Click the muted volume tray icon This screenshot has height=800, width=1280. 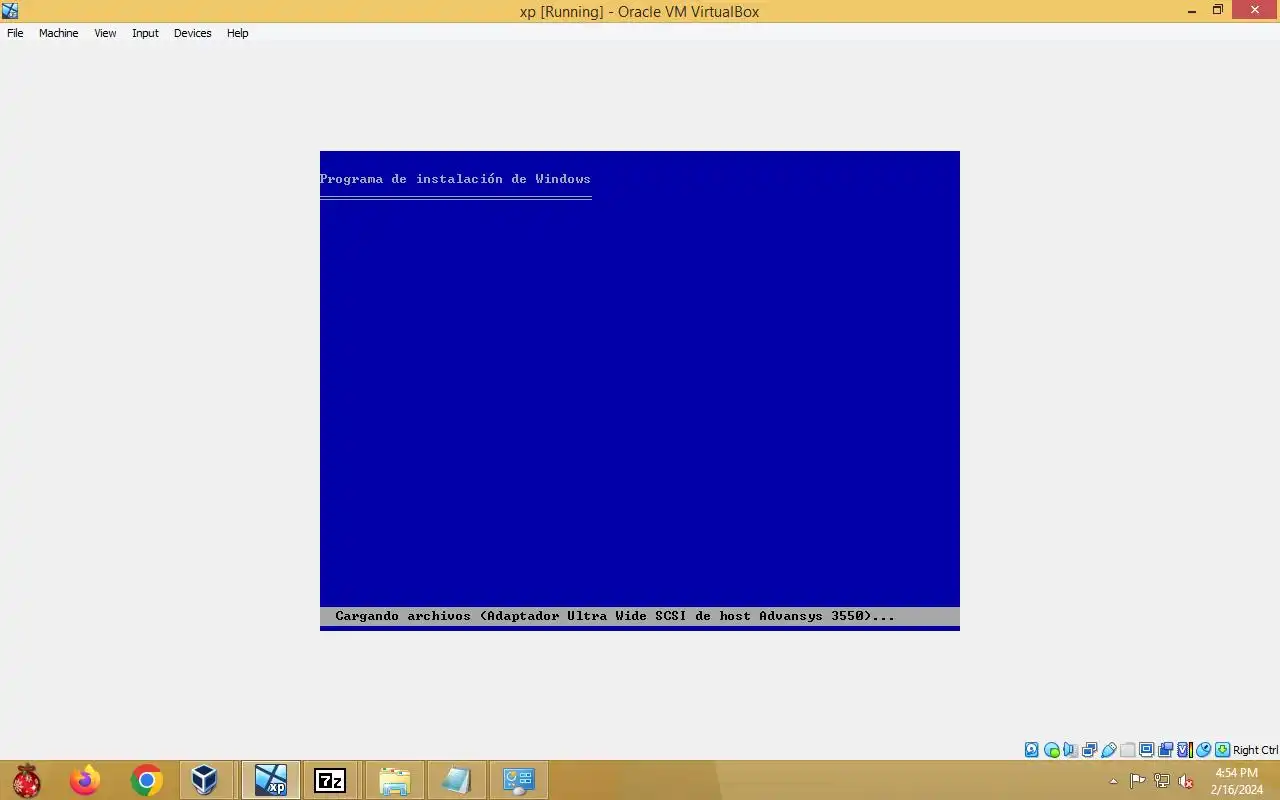coord(1185,781)
